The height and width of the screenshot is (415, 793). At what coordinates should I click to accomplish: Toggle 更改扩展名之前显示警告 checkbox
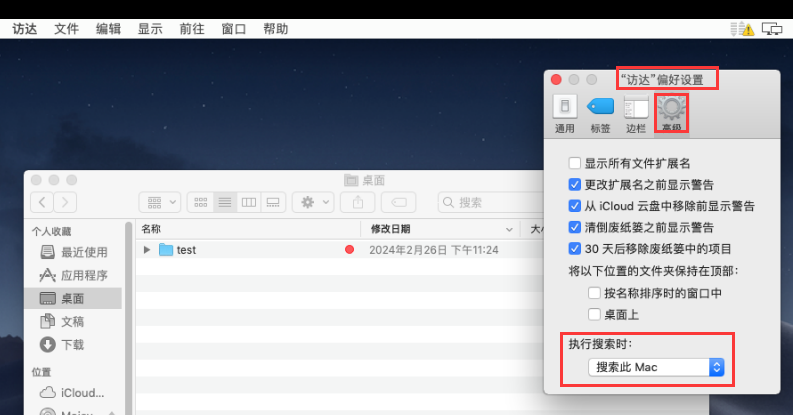pyautogui.click(x=575, y=185)
